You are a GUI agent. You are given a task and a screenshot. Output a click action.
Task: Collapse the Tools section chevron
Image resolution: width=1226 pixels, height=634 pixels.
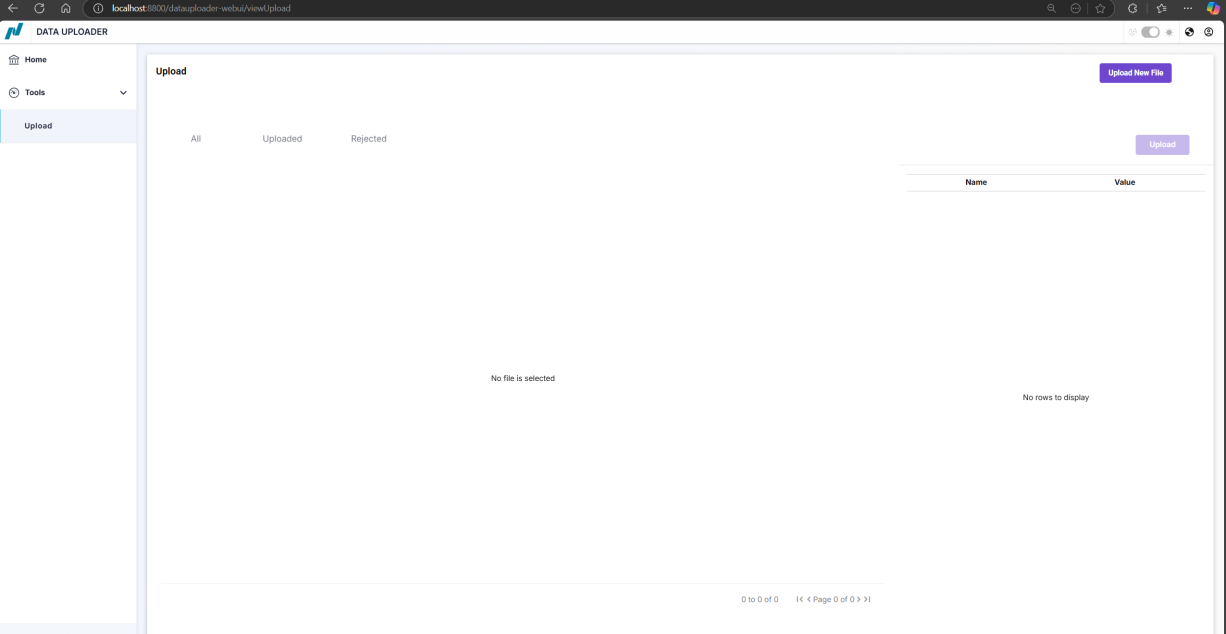point(123,93)
